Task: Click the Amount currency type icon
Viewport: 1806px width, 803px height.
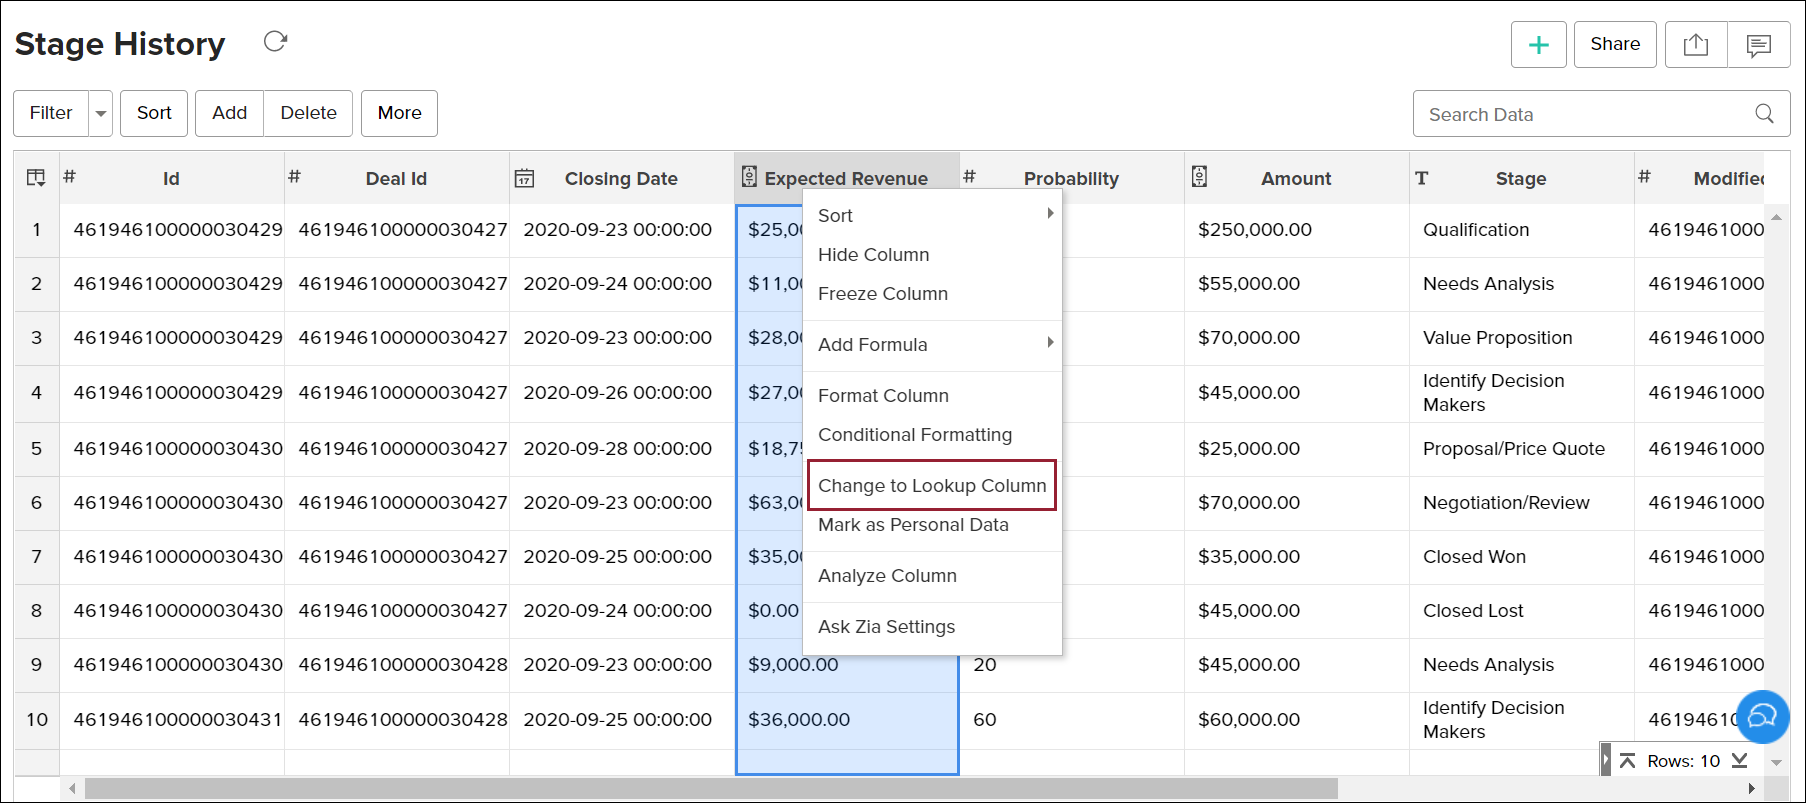Action: pyautogui.click(x=1199, y=177)
